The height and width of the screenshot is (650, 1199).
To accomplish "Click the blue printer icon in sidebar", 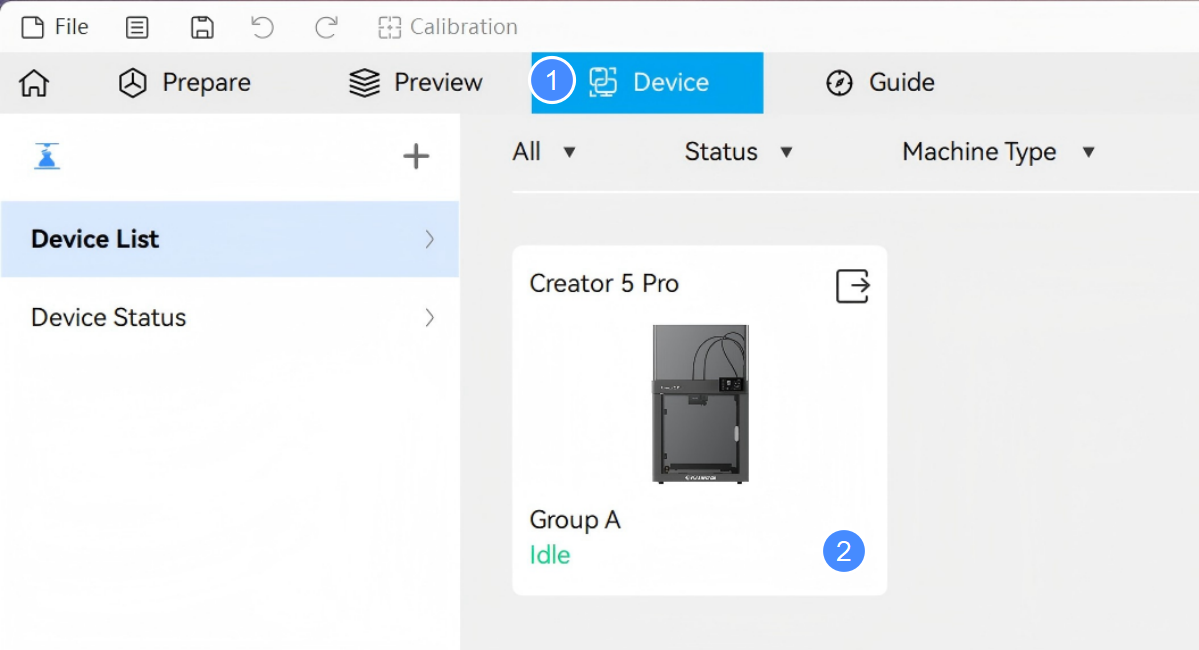I will [x=47, y=156].
